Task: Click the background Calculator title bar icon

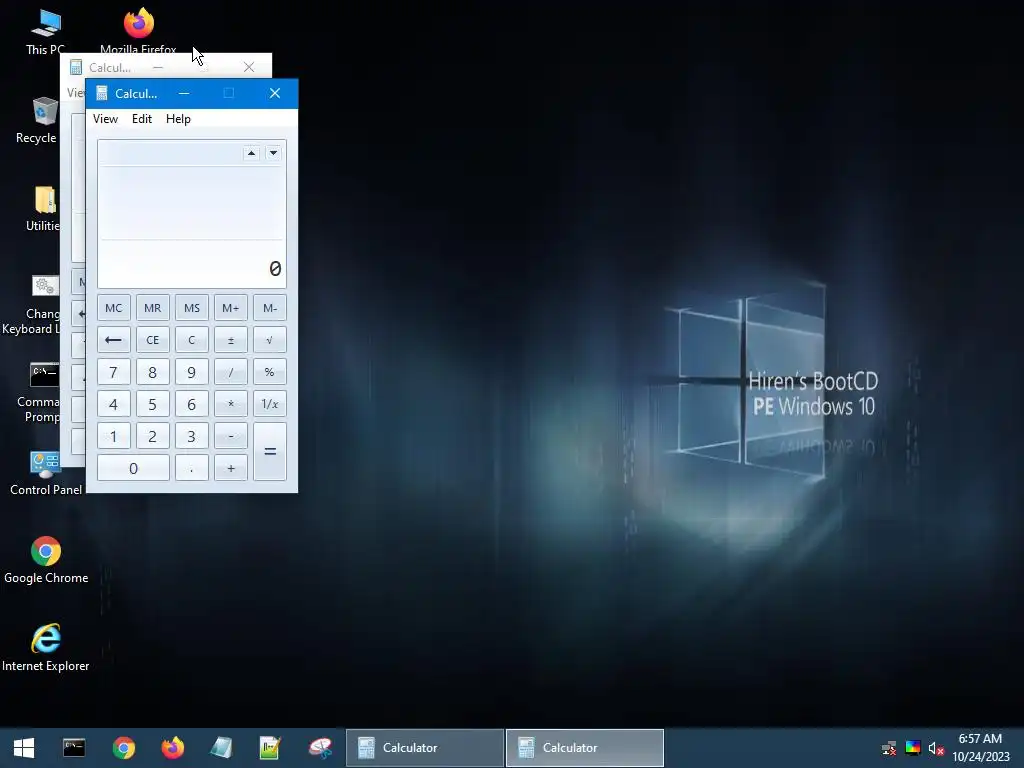Action: (x=76, y=67)
